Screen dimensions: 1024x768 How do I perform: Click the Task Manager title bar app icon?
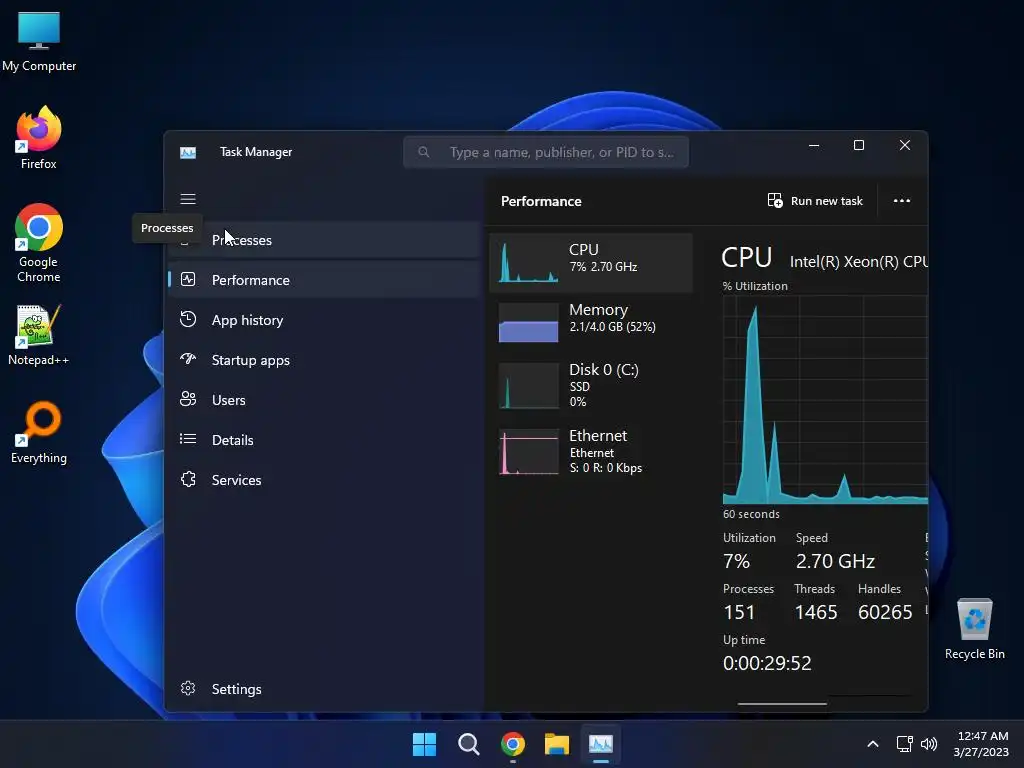pyautogui.click(x=188, y=152)
